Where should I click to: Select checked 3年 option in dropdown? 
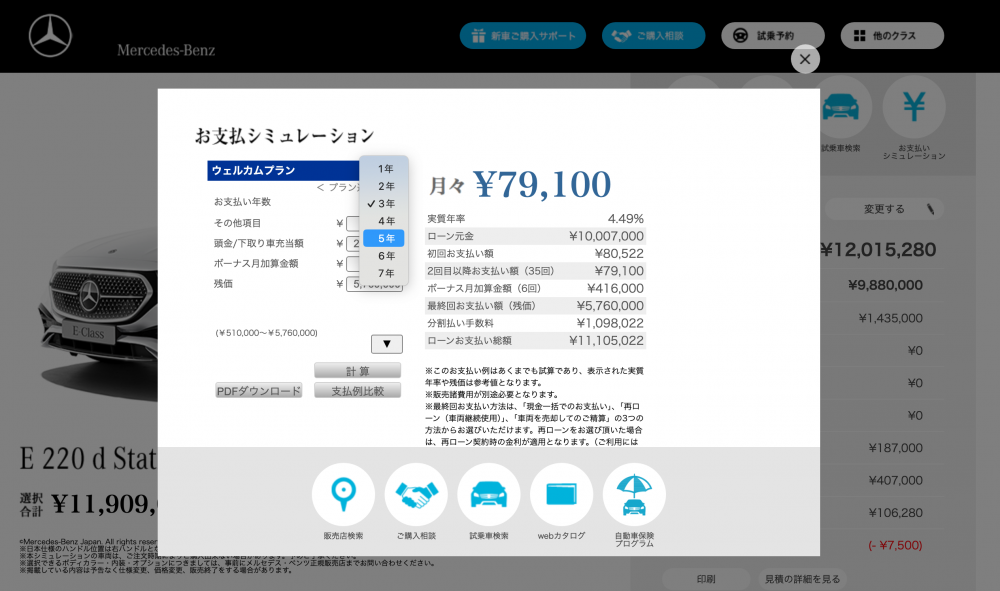(384, 203)
